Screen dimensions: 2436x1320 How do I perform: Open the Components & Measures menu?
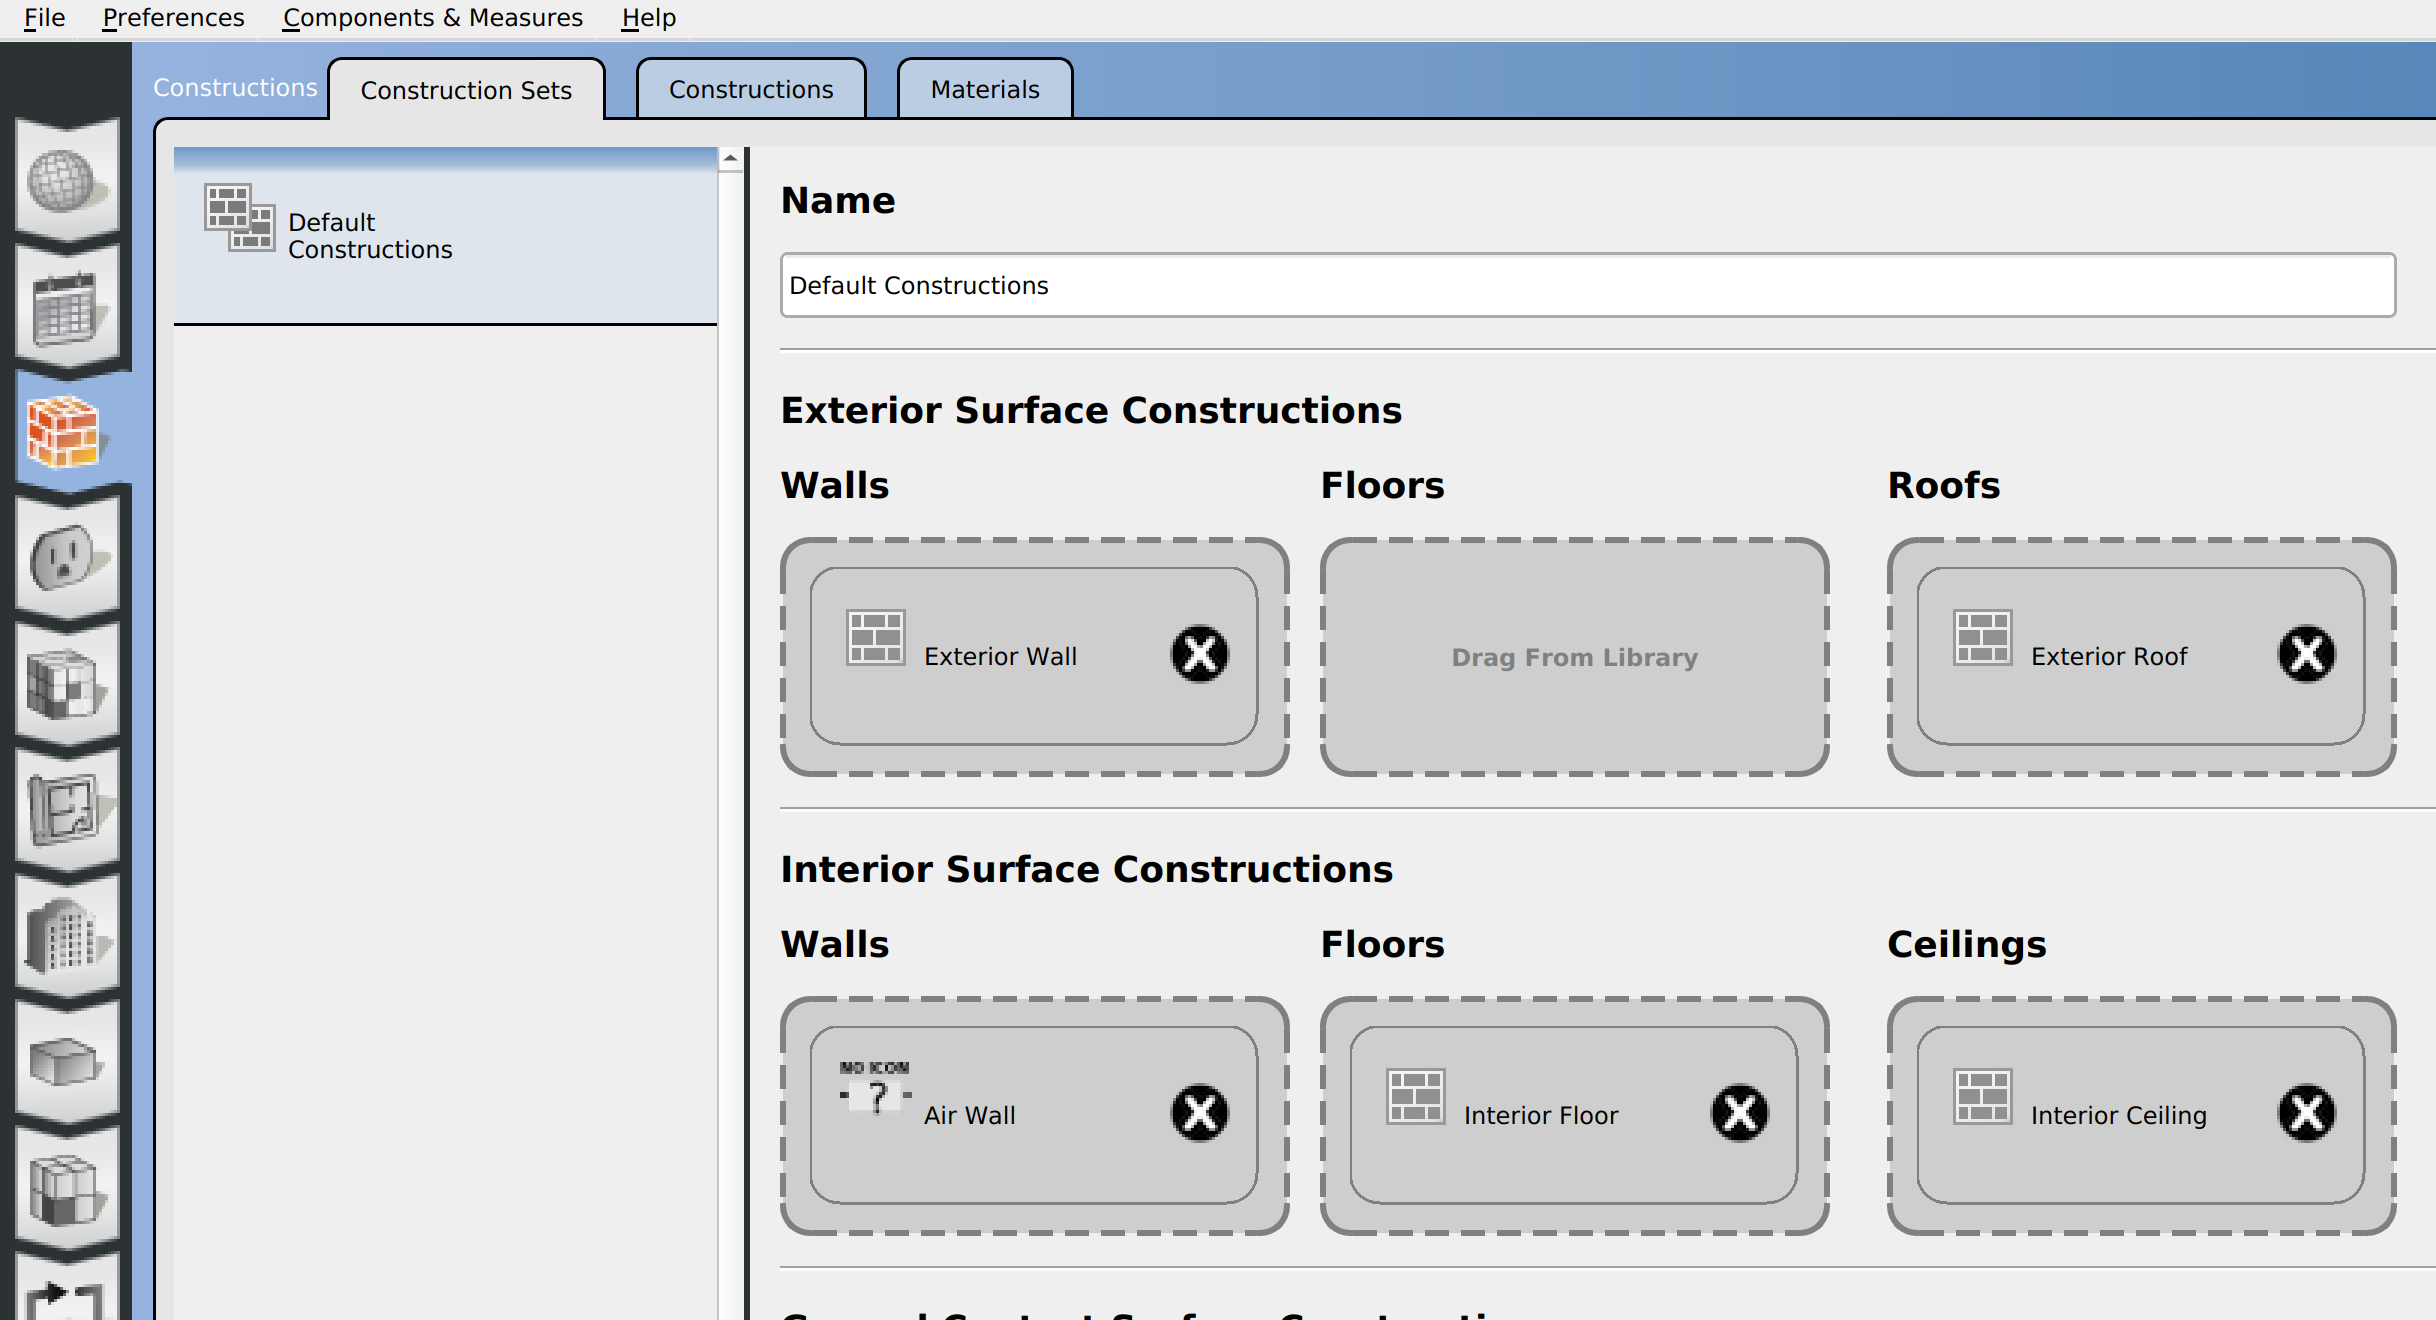click(x=433, y=17)
